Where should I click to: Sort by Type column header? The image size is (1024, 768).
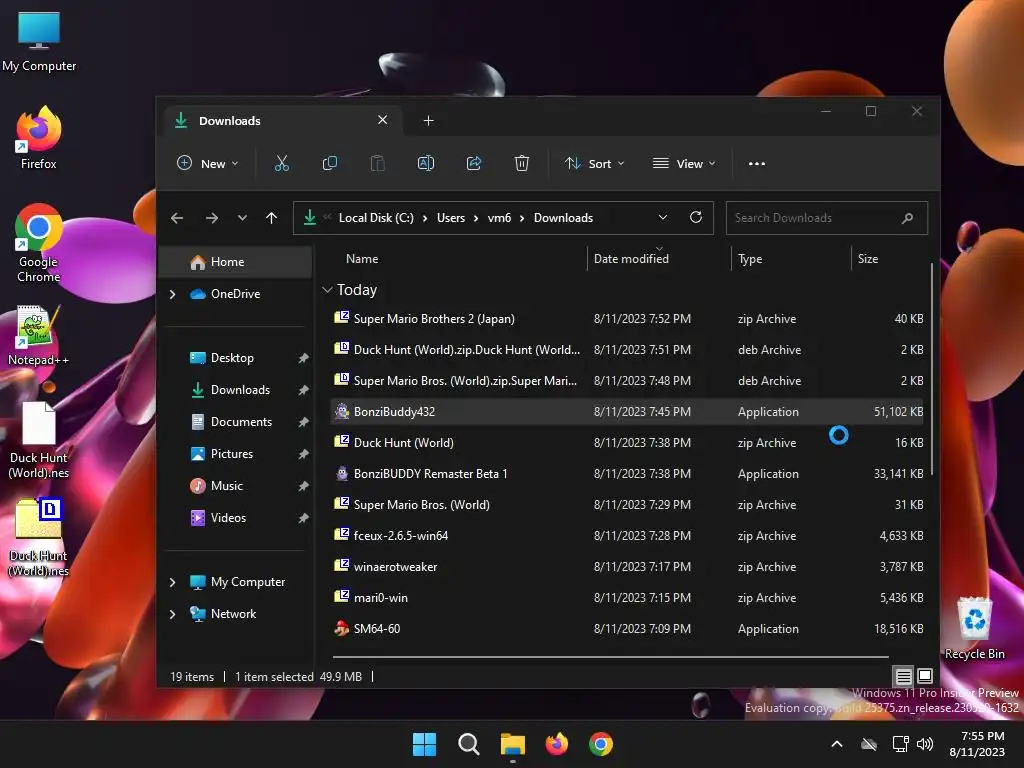click(750, 259)
